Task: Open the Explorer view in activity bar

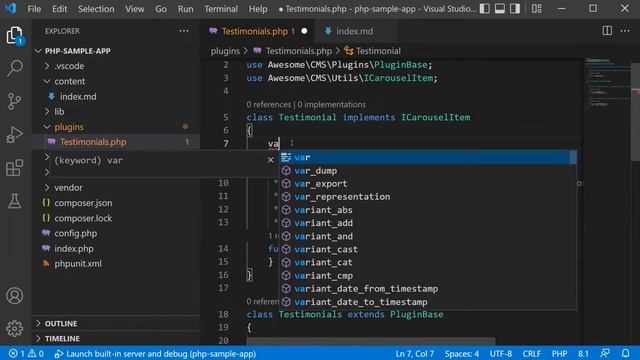Action: [15, 36]
